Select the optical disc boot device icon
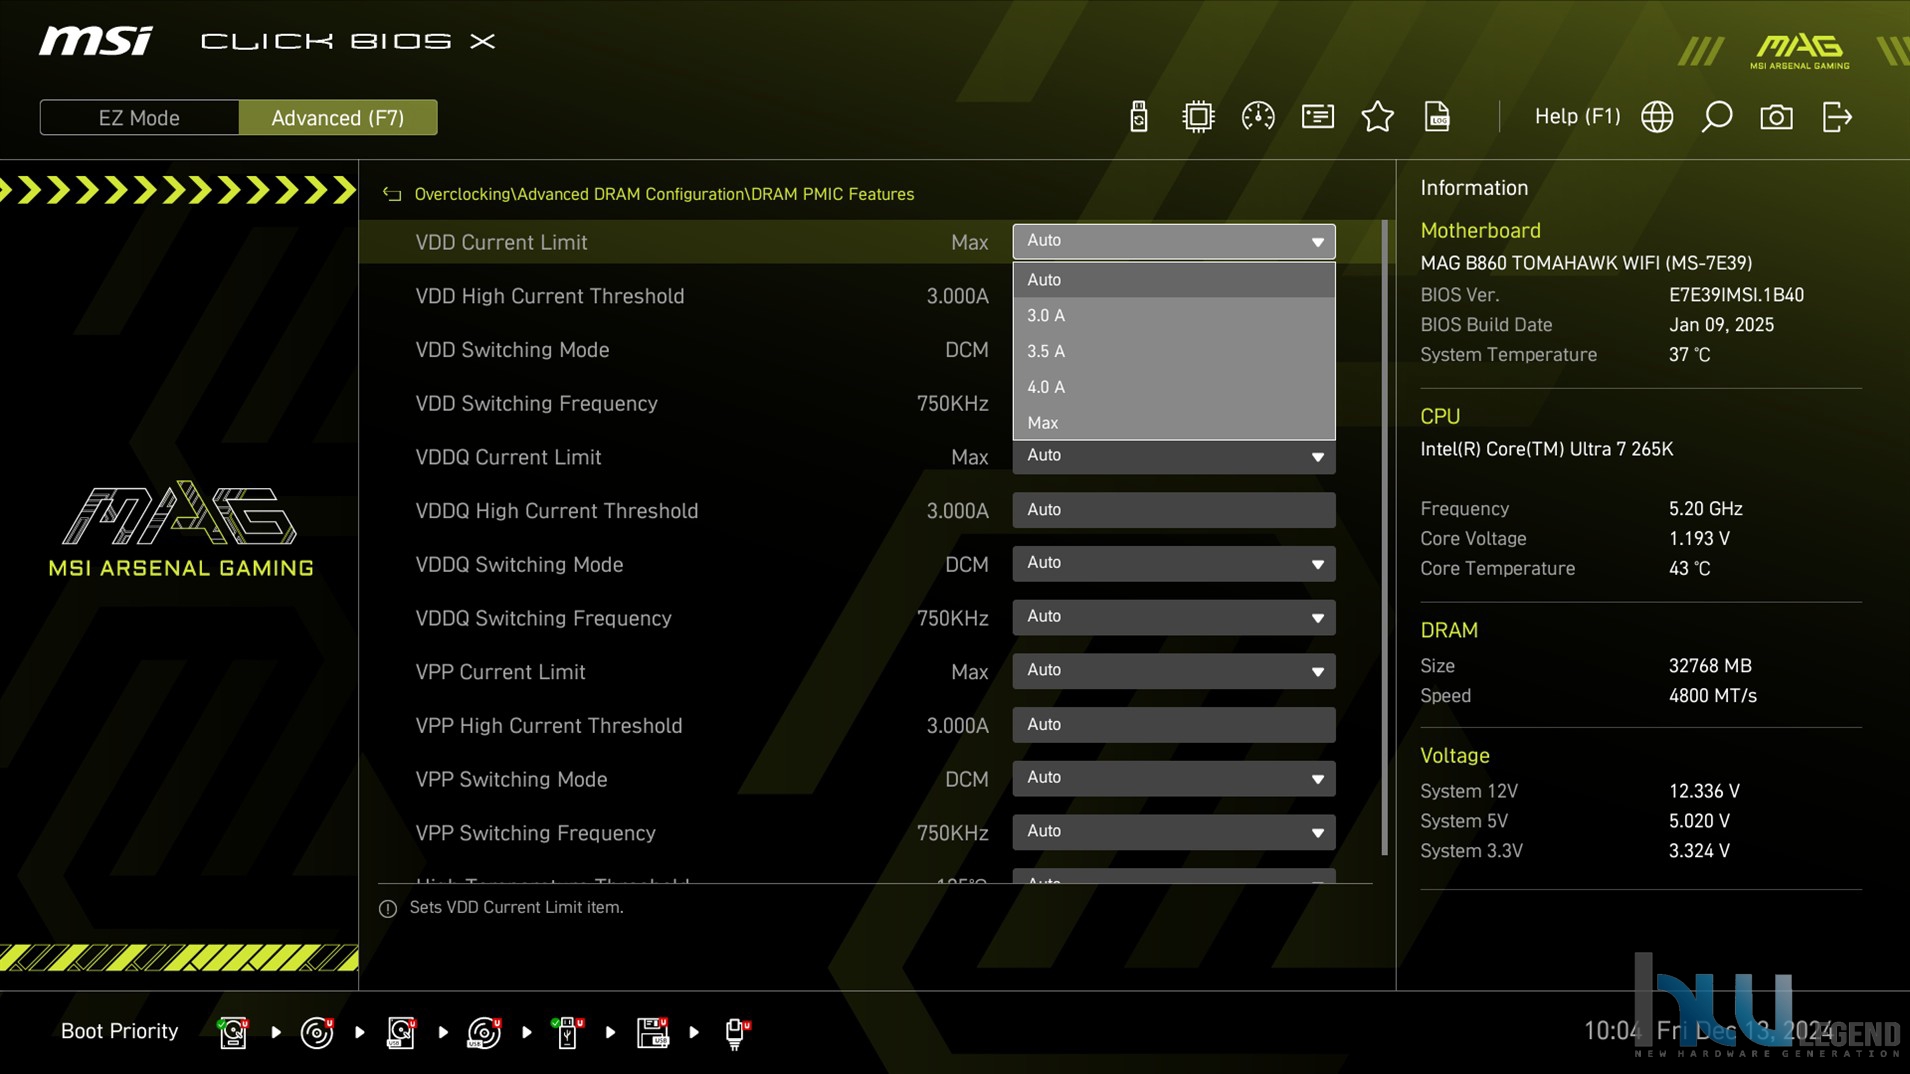Viewport: 1910px width, 1074px height. (x=317, y=1032)
